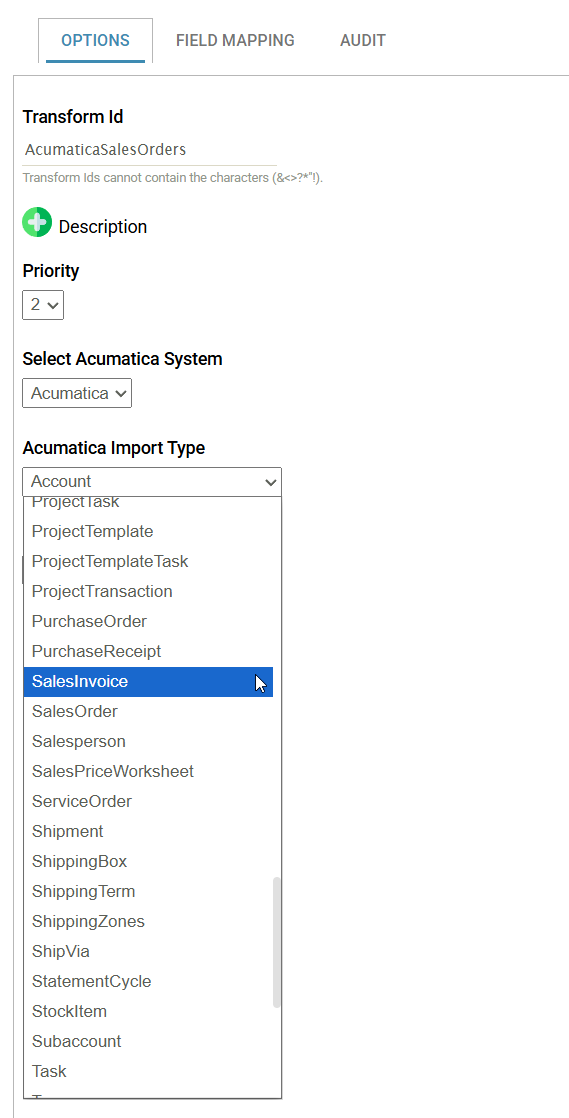Select PurchaseOrder import type
This screenshot has height=1118, width=569.
pos(148,622)
